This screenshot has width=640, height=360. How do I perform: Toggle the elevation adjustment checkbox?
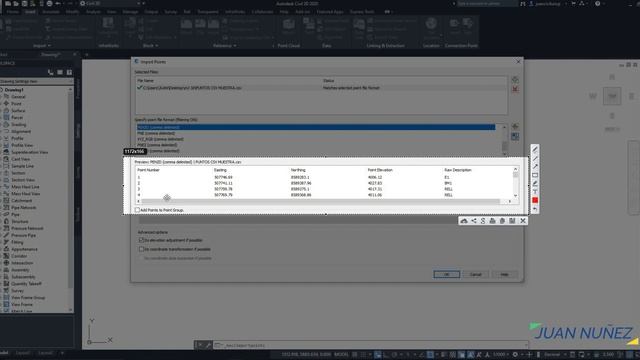point(141,240)
